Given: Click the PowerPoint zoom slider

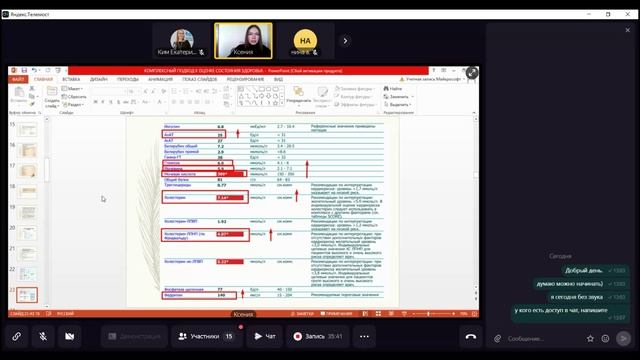Looking at the screenshot, I should [433, 313].
